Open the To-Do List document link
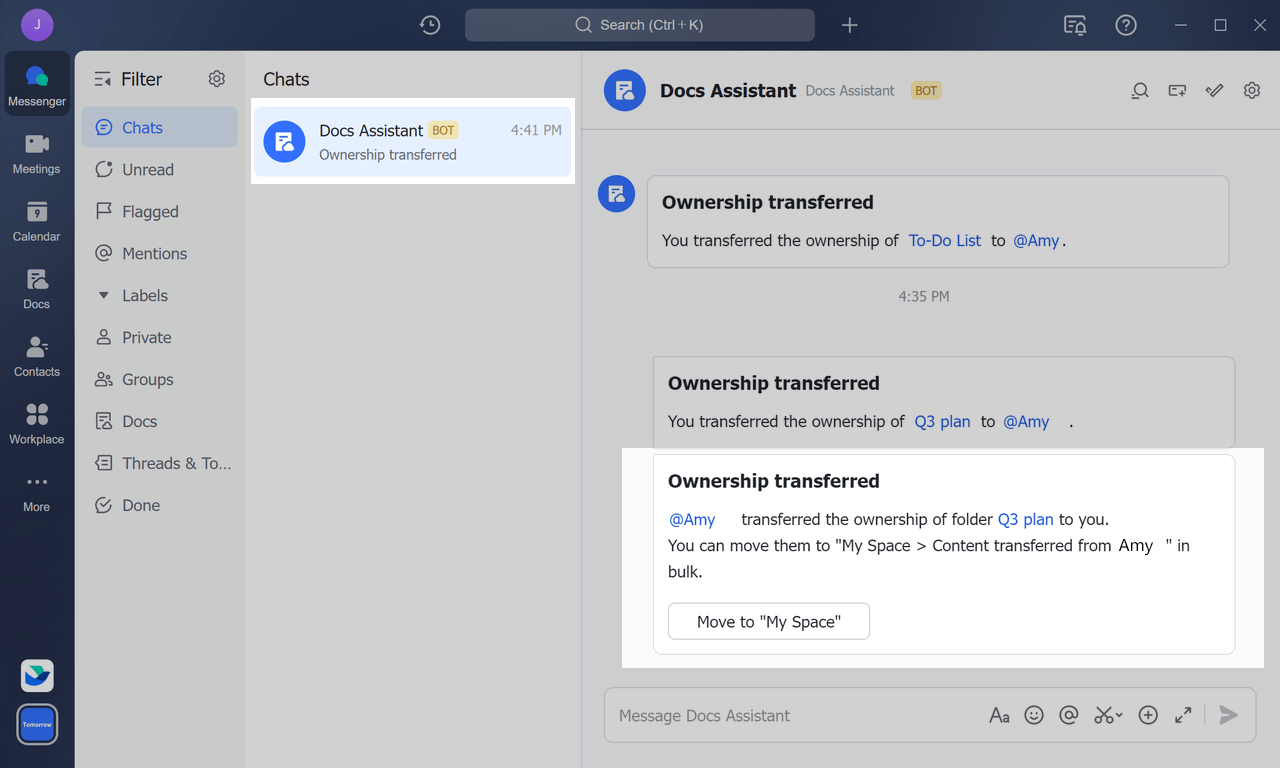Image resolution: width=1280 pixels, height=768 pixels. (944, 241)
